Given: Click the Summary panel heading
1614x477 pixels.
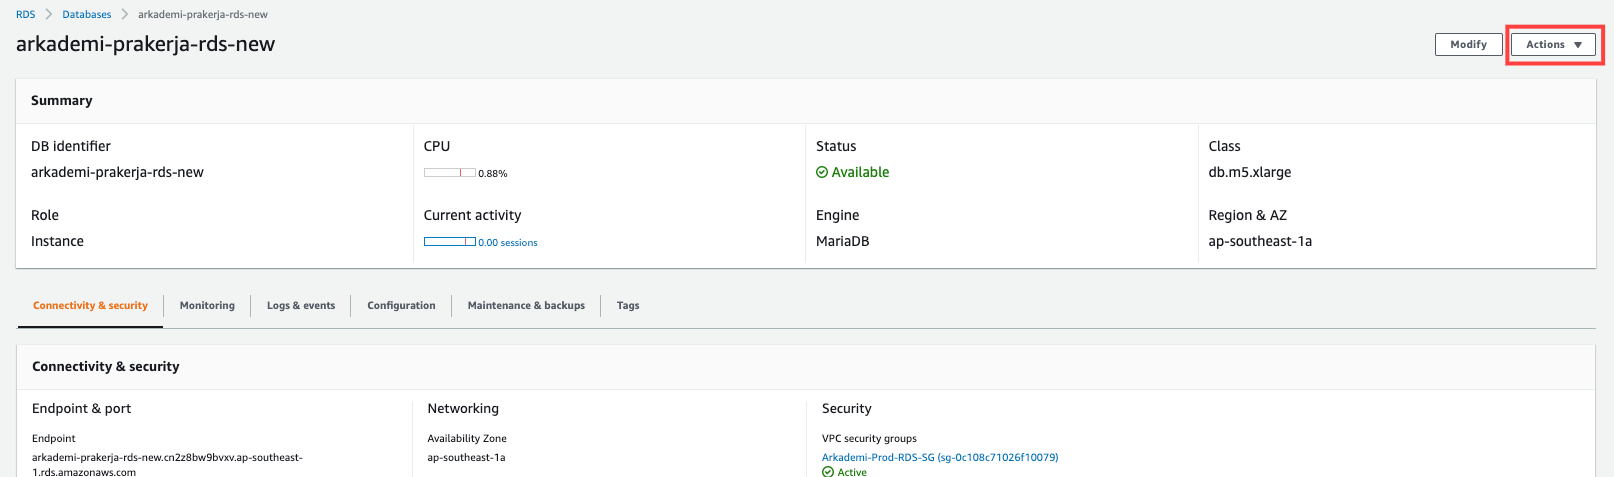Looking at the screenshot, I should pos(62,100).
